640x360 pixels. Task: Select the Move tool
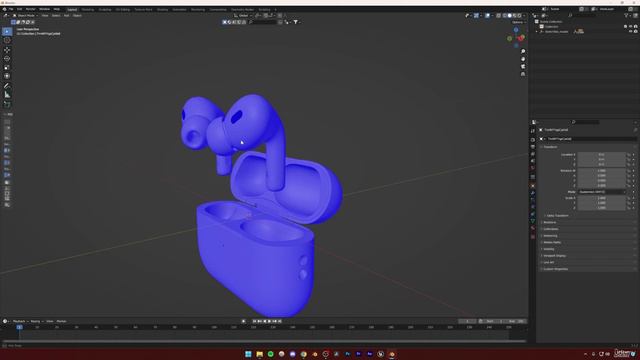pos(7,50)
